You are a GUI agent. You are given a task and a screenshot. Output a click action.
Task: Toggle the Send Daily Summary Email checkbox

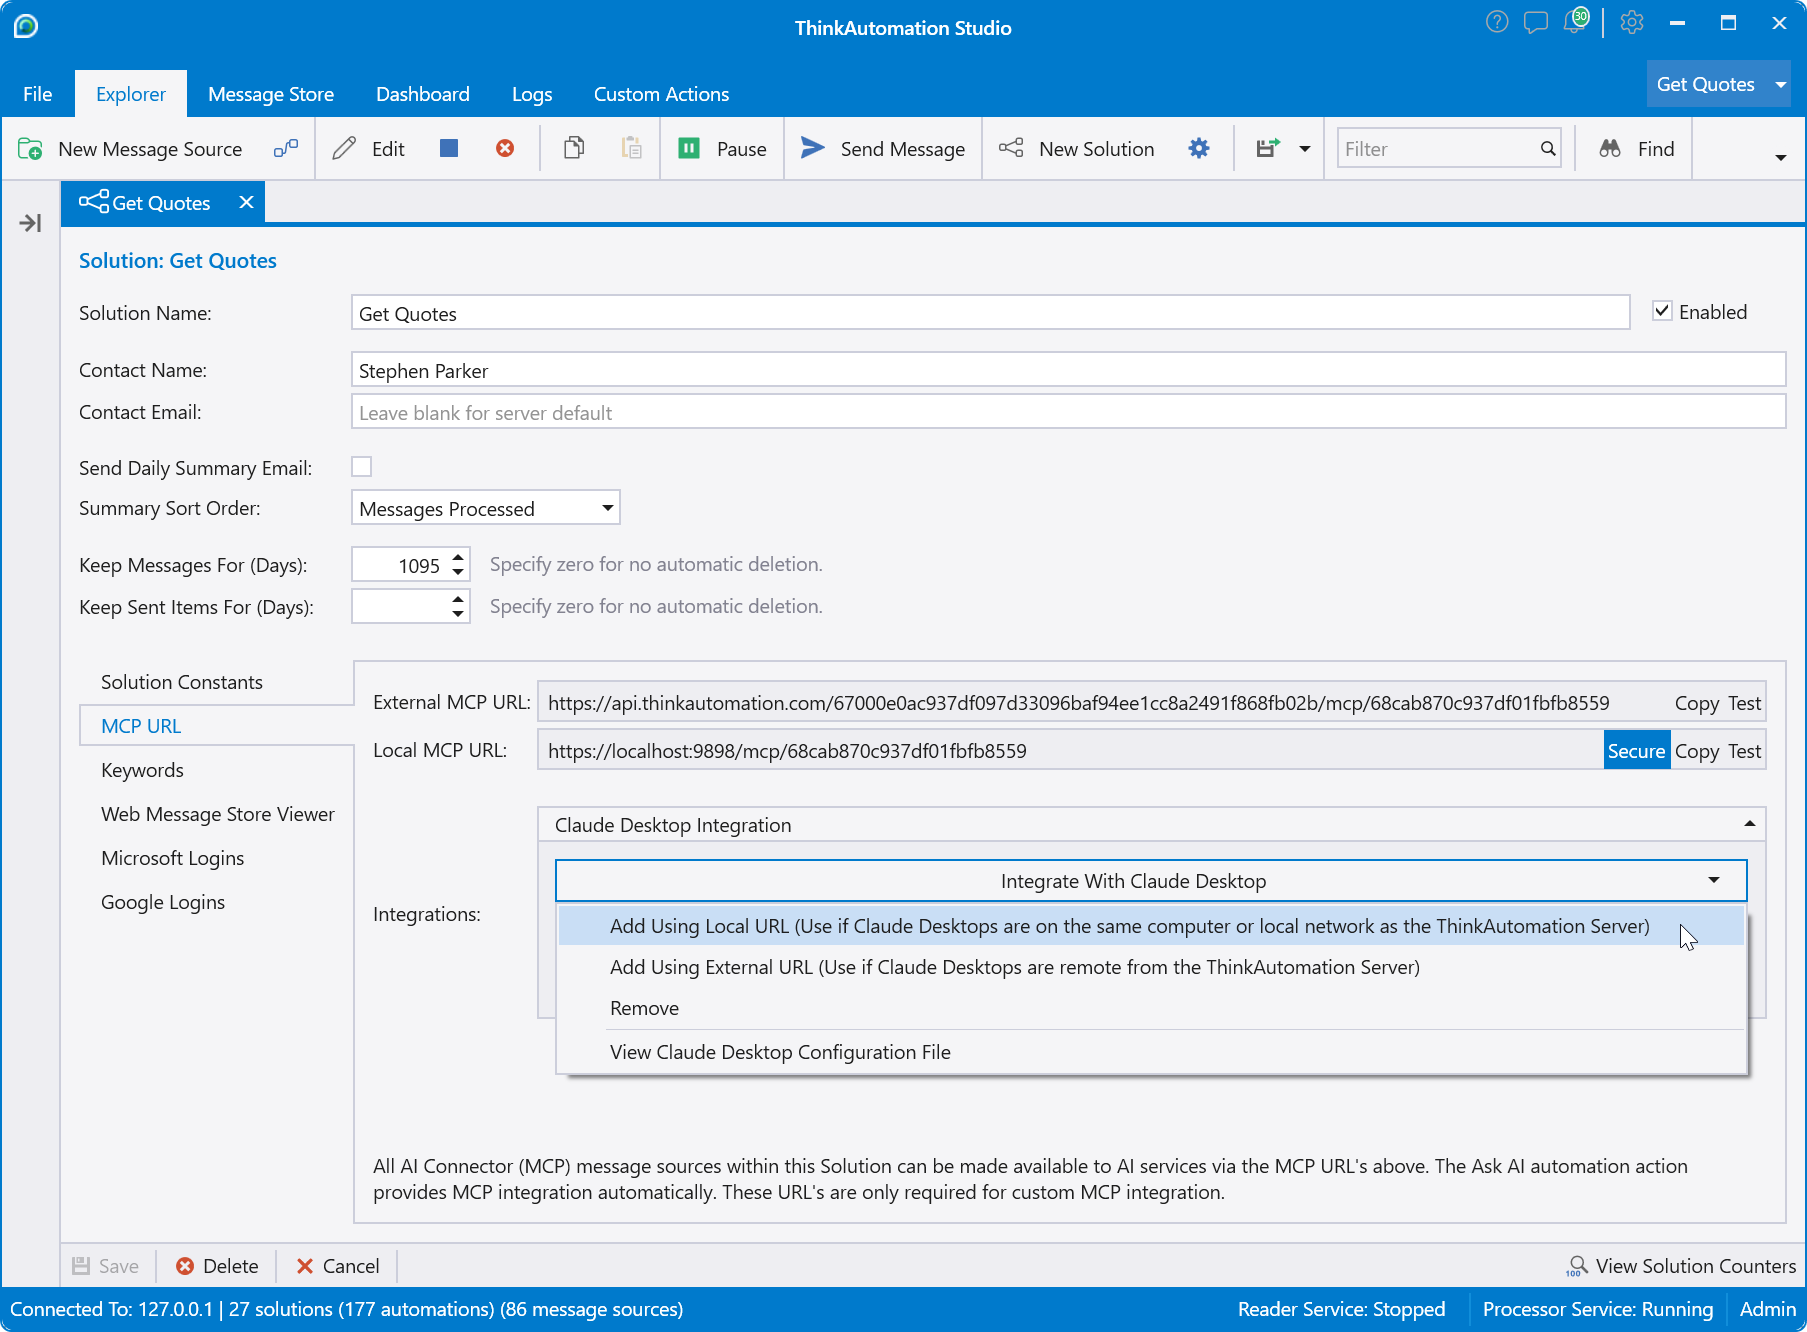tap(362, 467)
